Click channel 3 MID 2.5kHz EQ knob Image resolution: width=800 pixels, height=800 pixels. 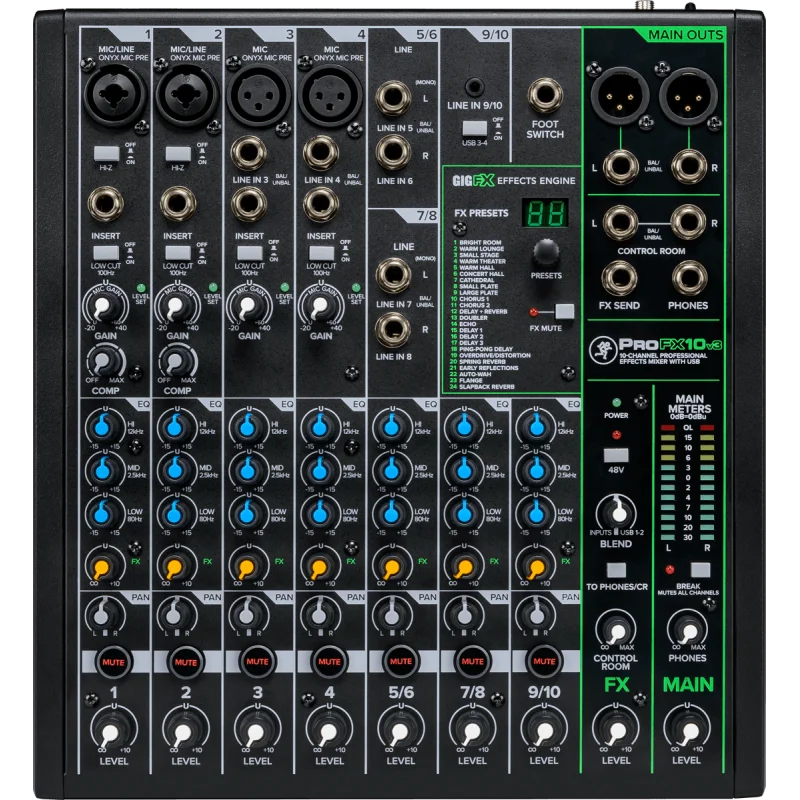[x=248, y=470]
